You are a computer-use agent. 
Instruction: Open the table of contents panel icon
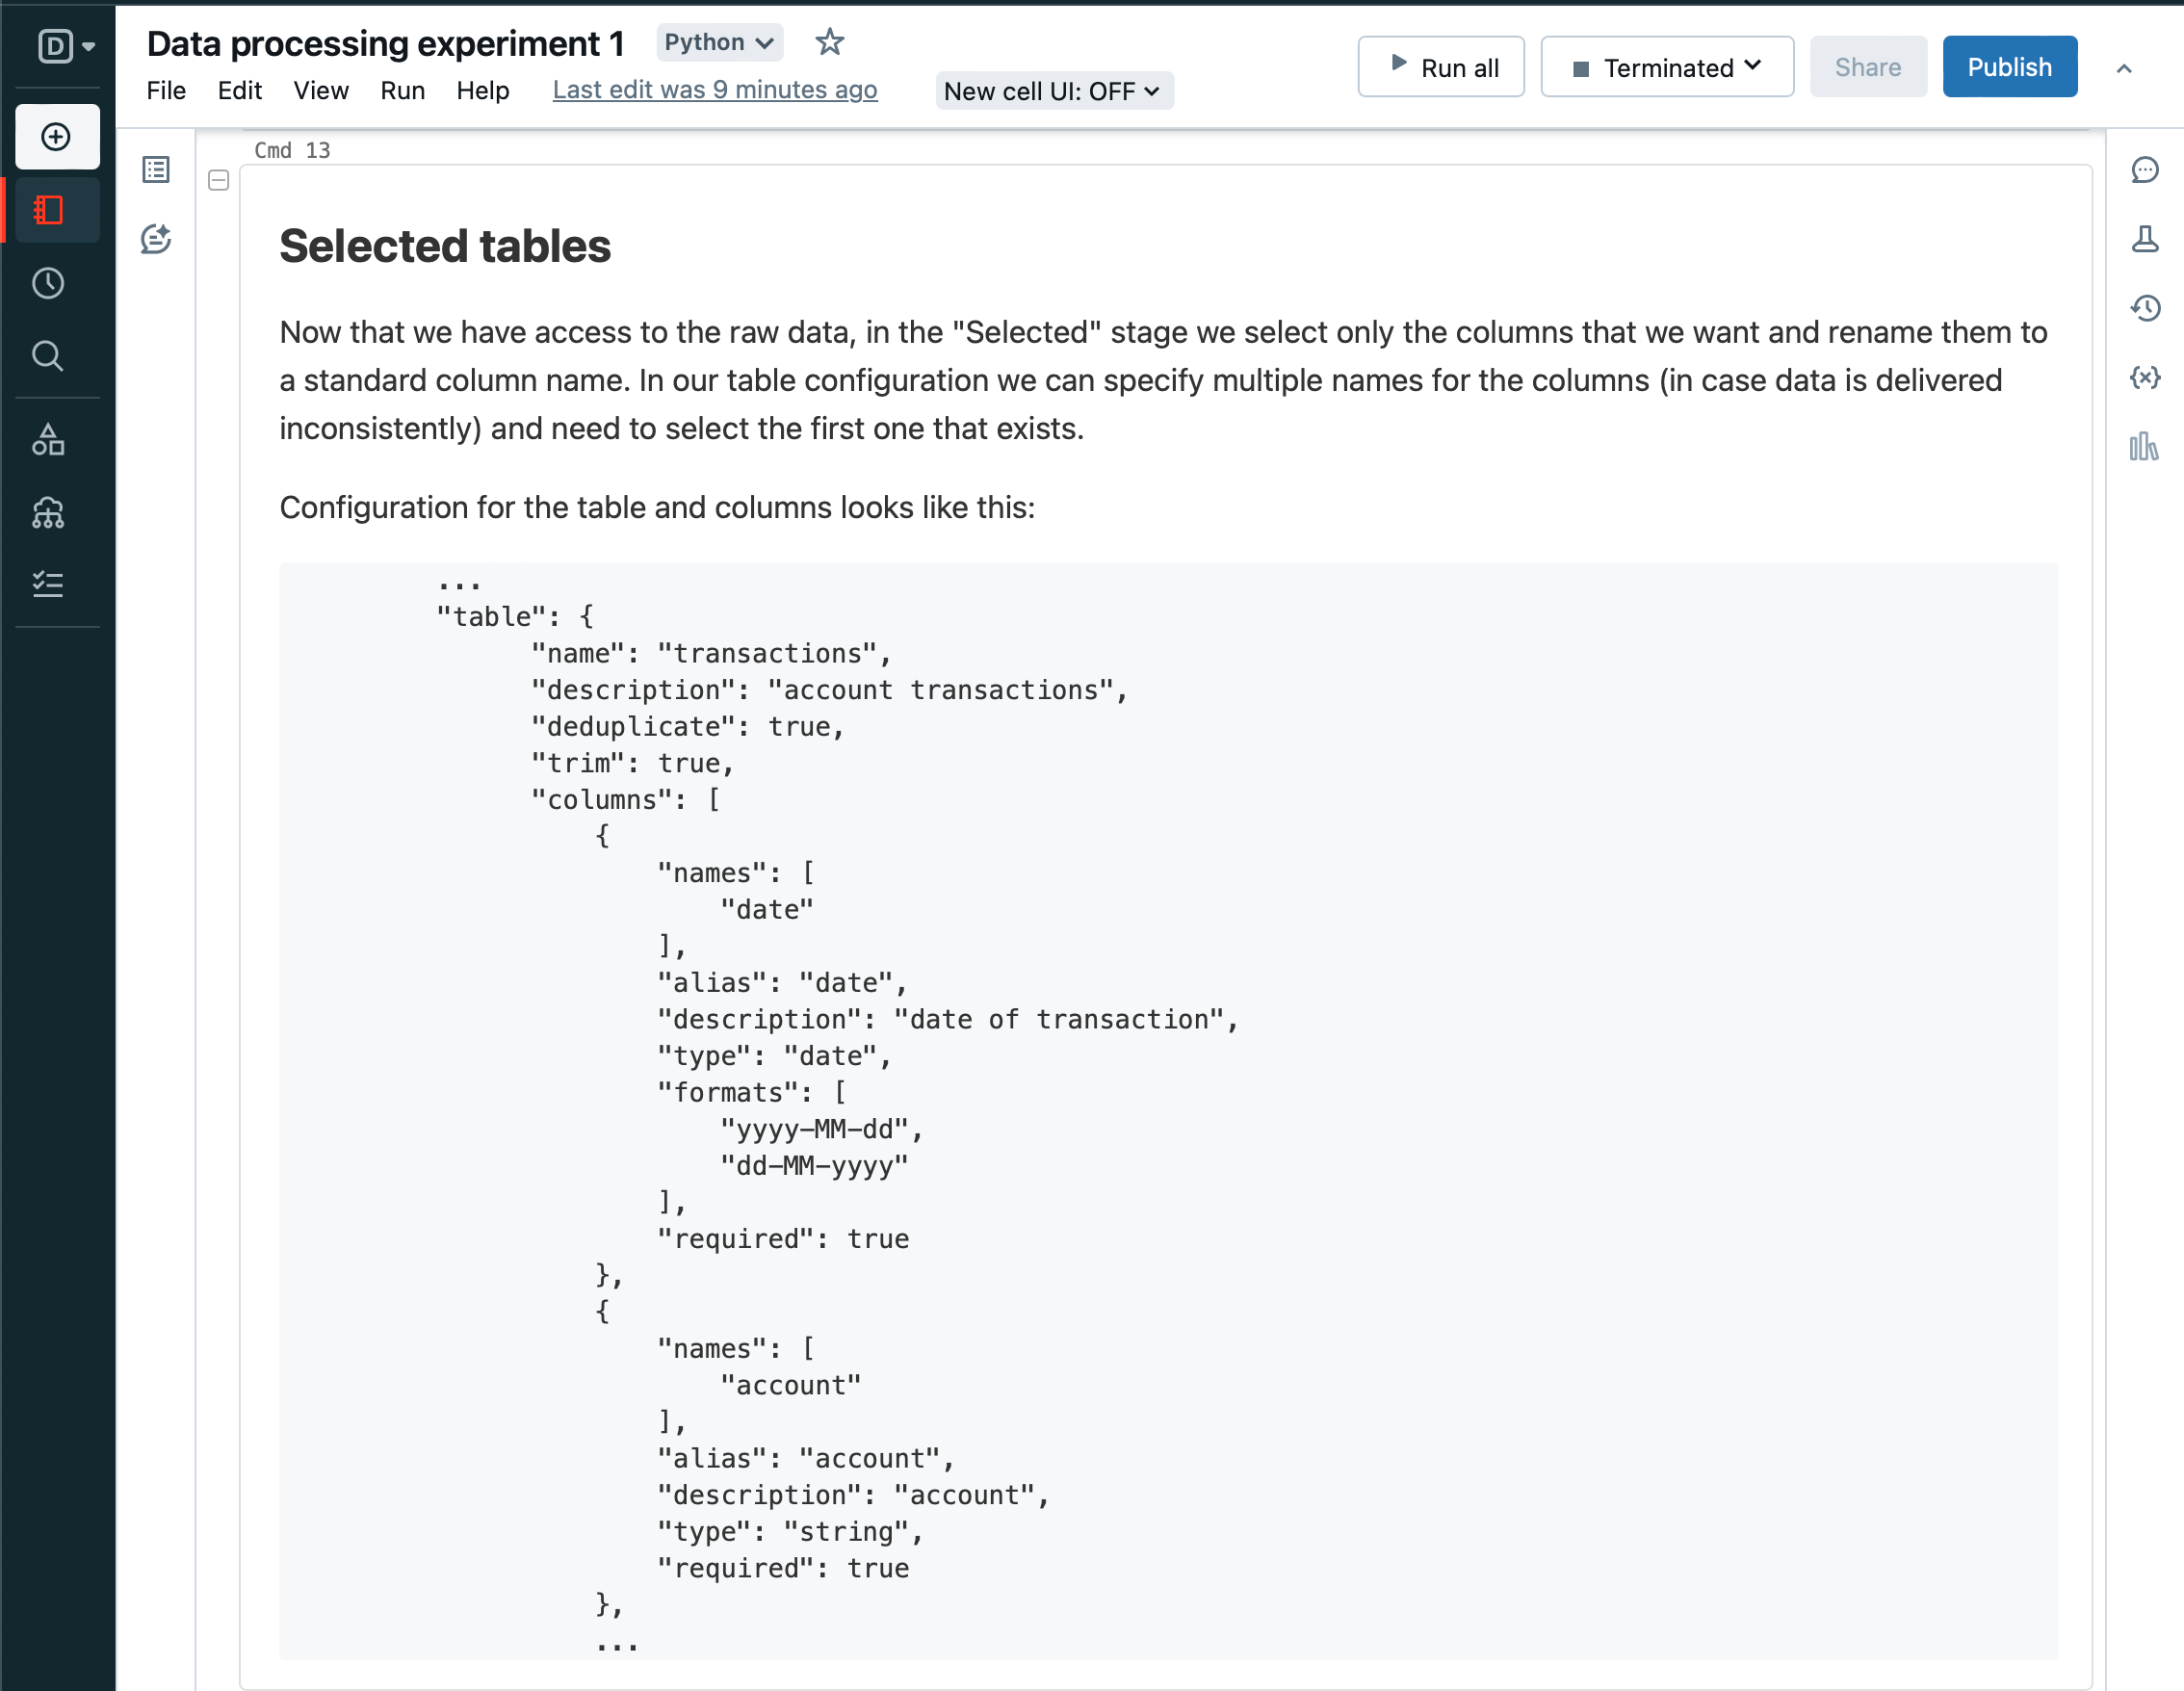point(156,170)
